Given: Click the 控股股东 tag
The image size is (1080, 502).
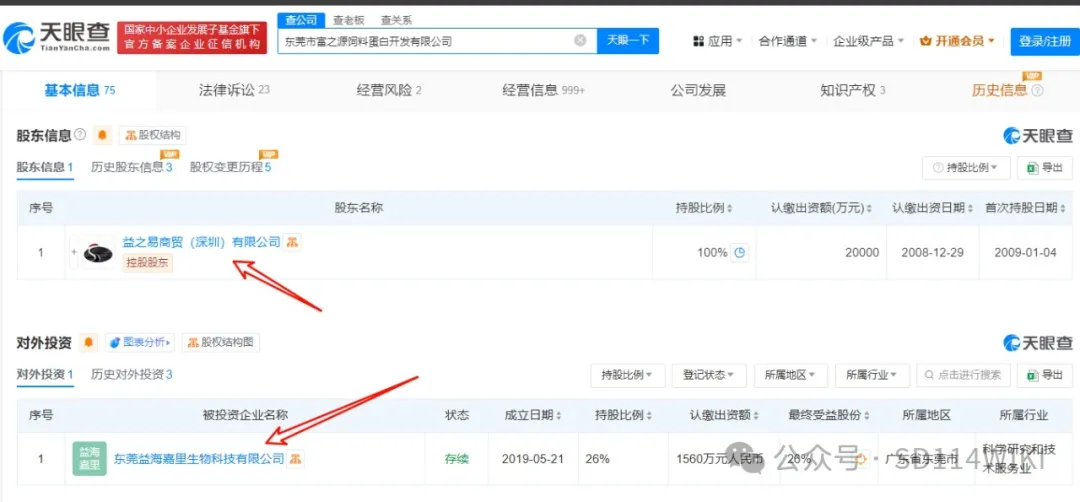Looking at the screenshot, I should point(147,262).
